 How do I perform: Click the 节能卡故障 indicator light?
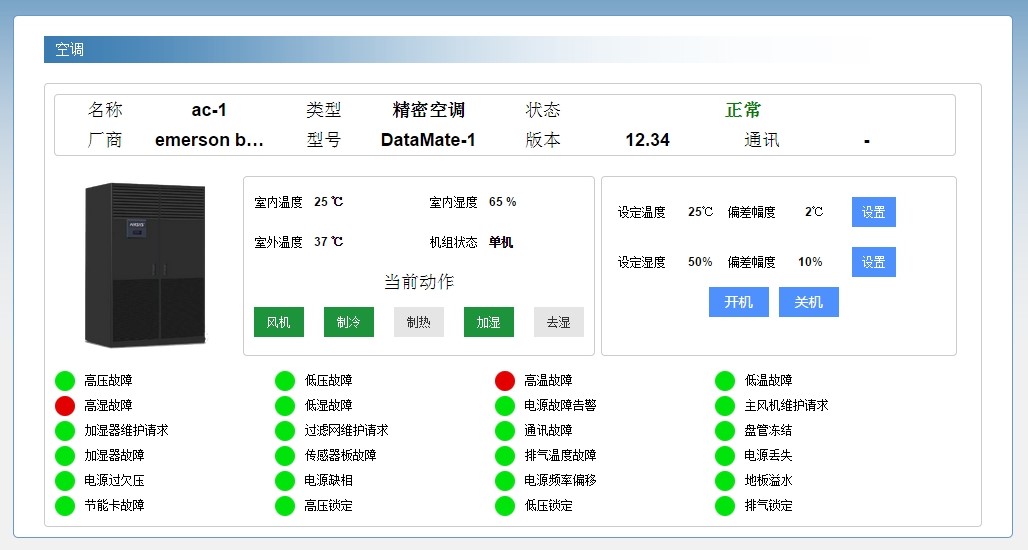(x=65, y=505)
